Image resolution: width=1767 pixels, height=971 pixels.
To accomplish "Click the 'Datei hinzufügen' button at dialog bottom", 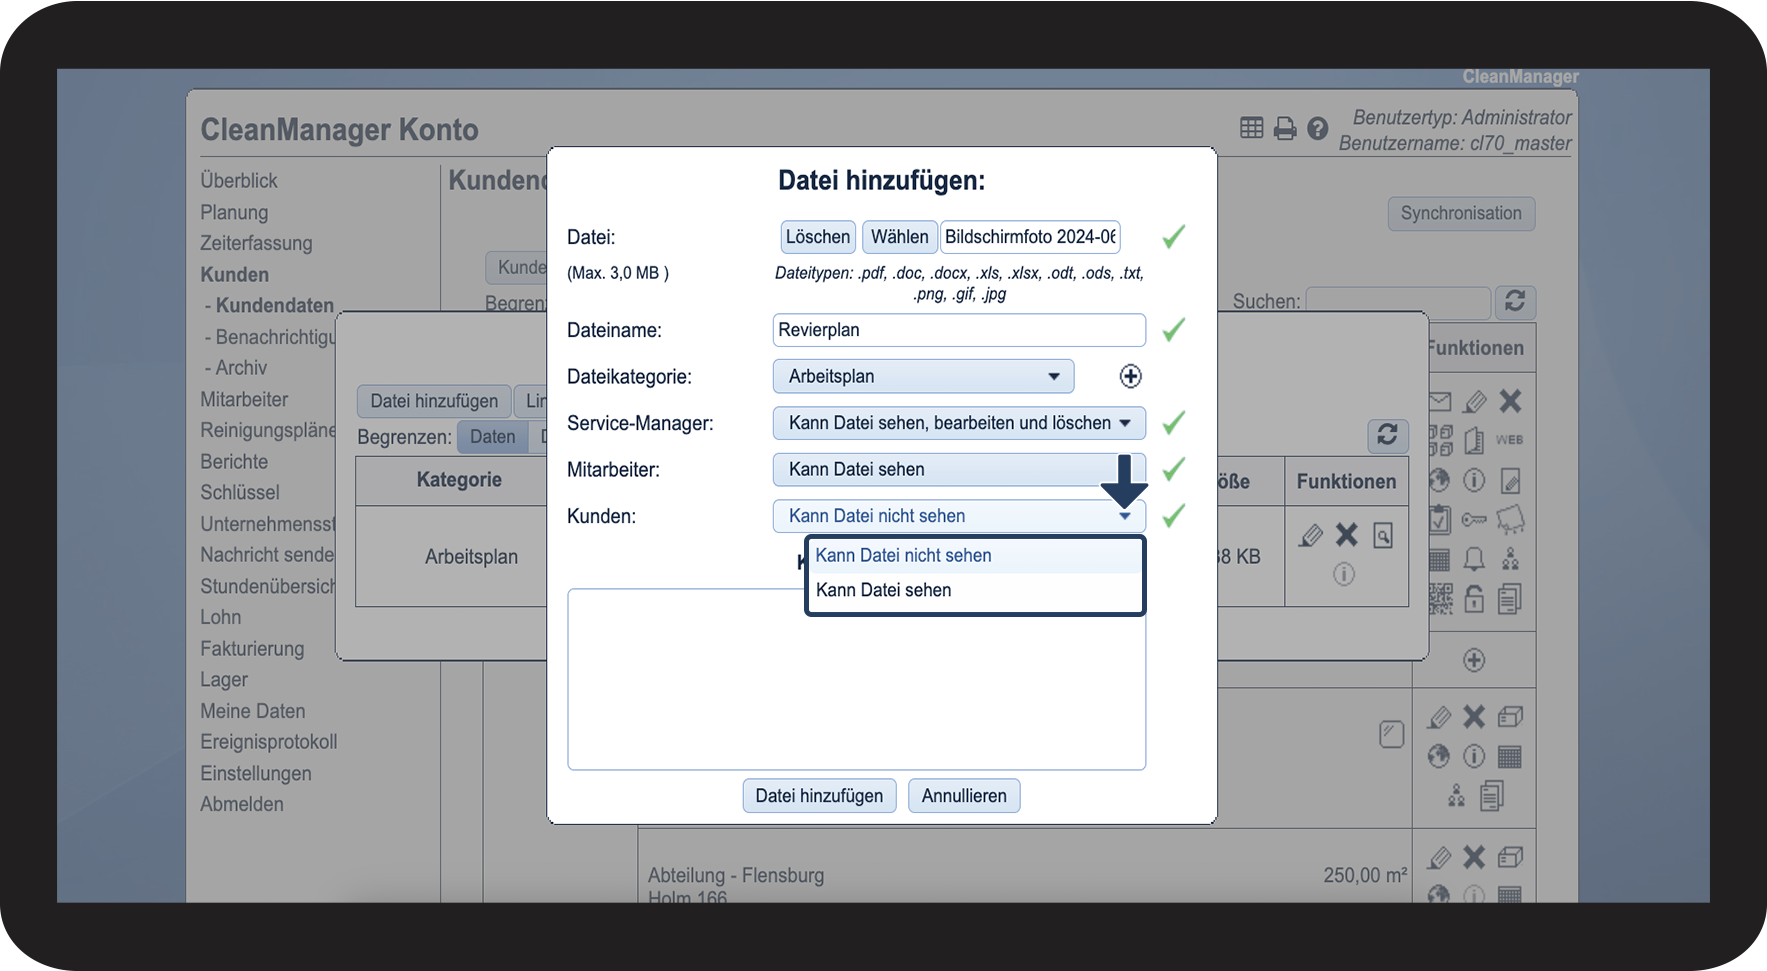I will tap(818, 796).
